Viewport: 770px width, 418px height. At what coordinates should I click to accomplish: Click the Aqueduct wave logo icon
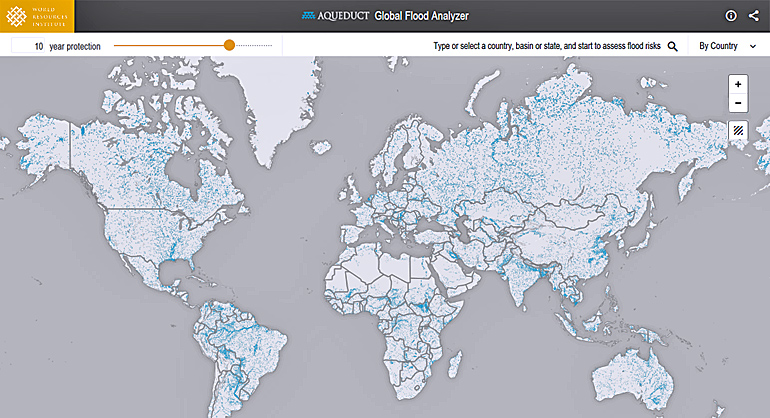308,16
